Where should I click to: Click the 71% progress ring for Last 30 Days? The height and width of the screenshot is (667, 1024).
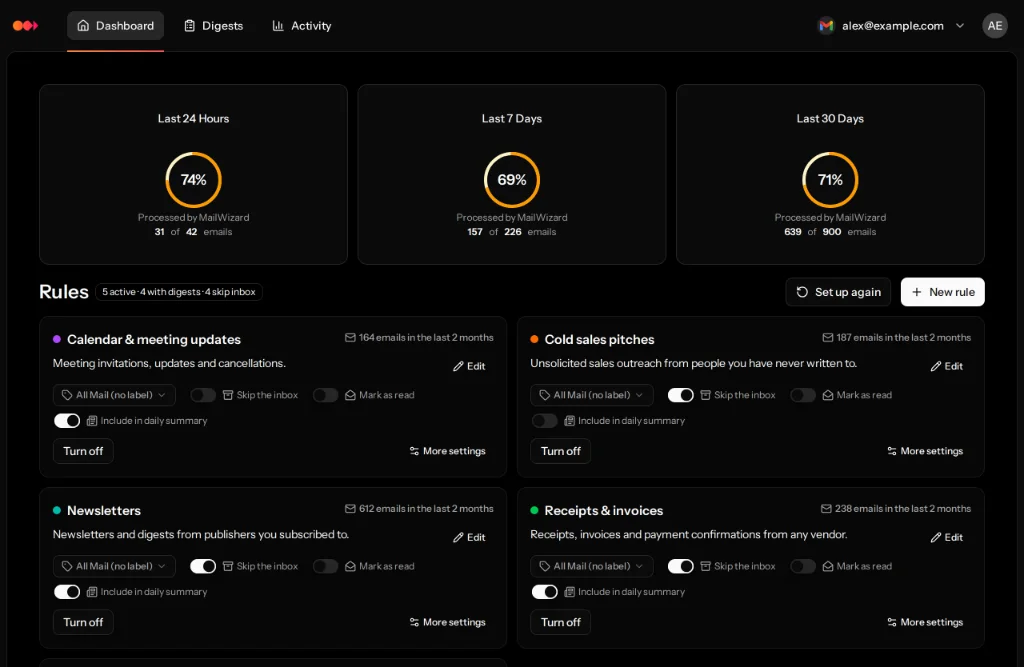coord(830,180)
